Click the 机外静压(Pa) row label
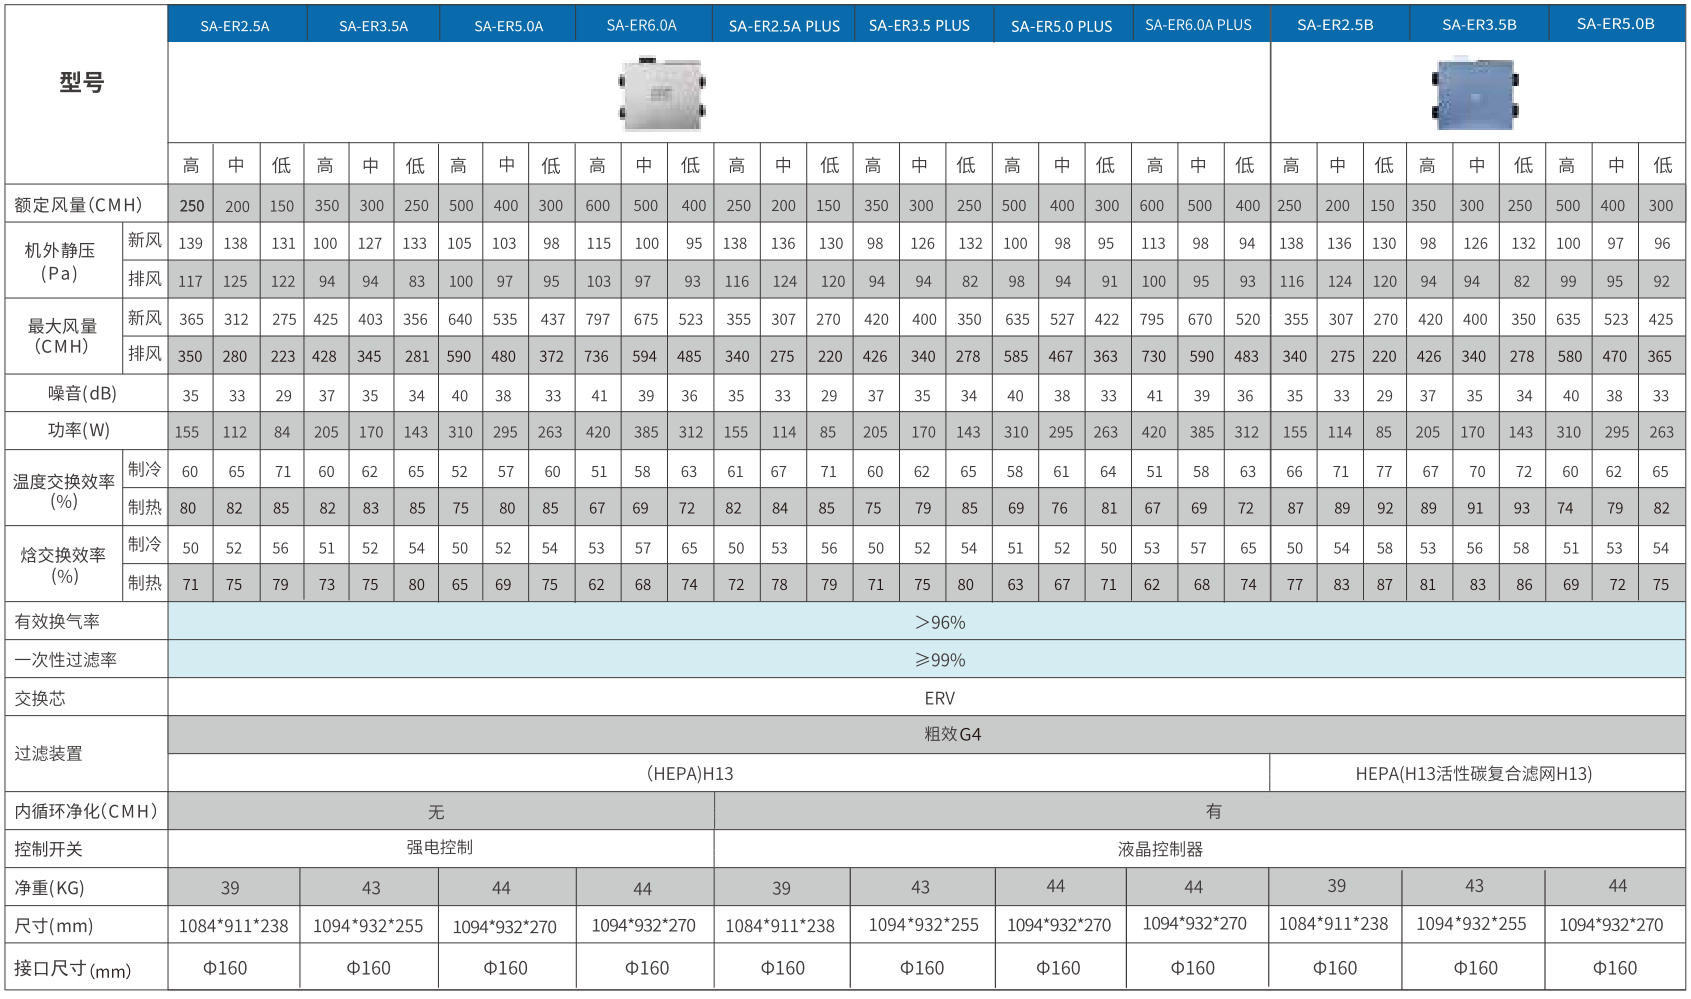Viewport: 1691px width, 999px height. [60, 261]
